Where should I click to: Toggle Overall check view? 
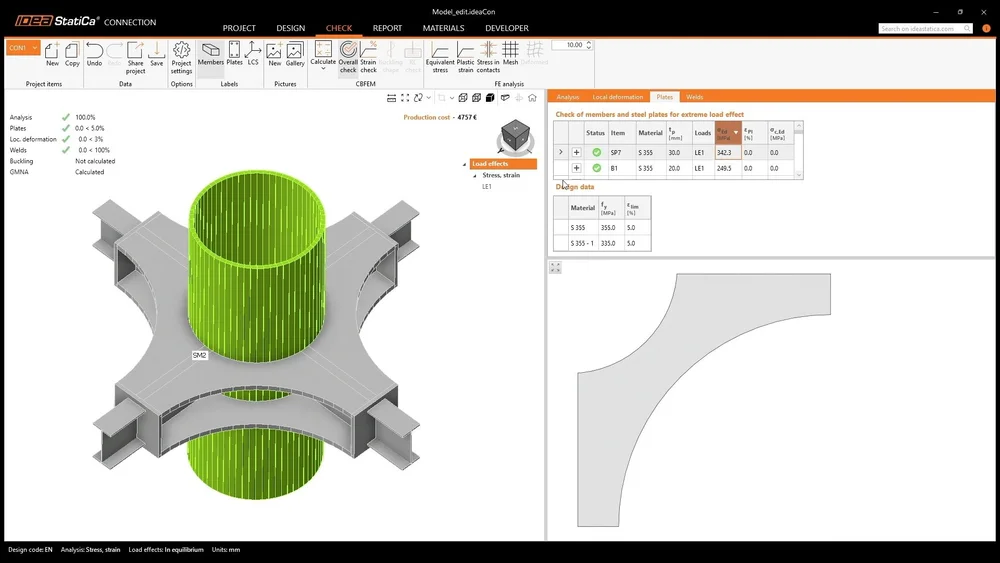pos(348,57)
